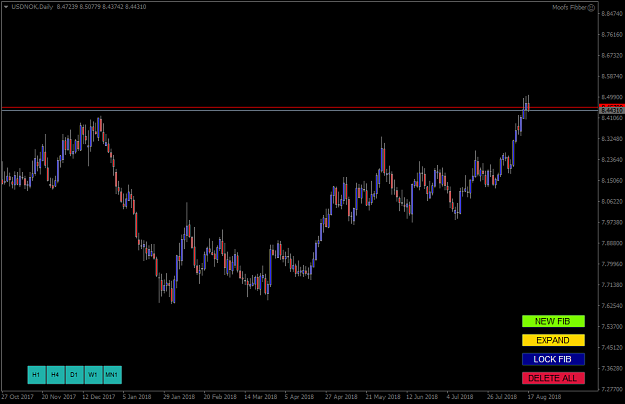This screenshot has width=625, height=404.
Task: Click the LOCK FIB button
Action: [x=553, y=359]
